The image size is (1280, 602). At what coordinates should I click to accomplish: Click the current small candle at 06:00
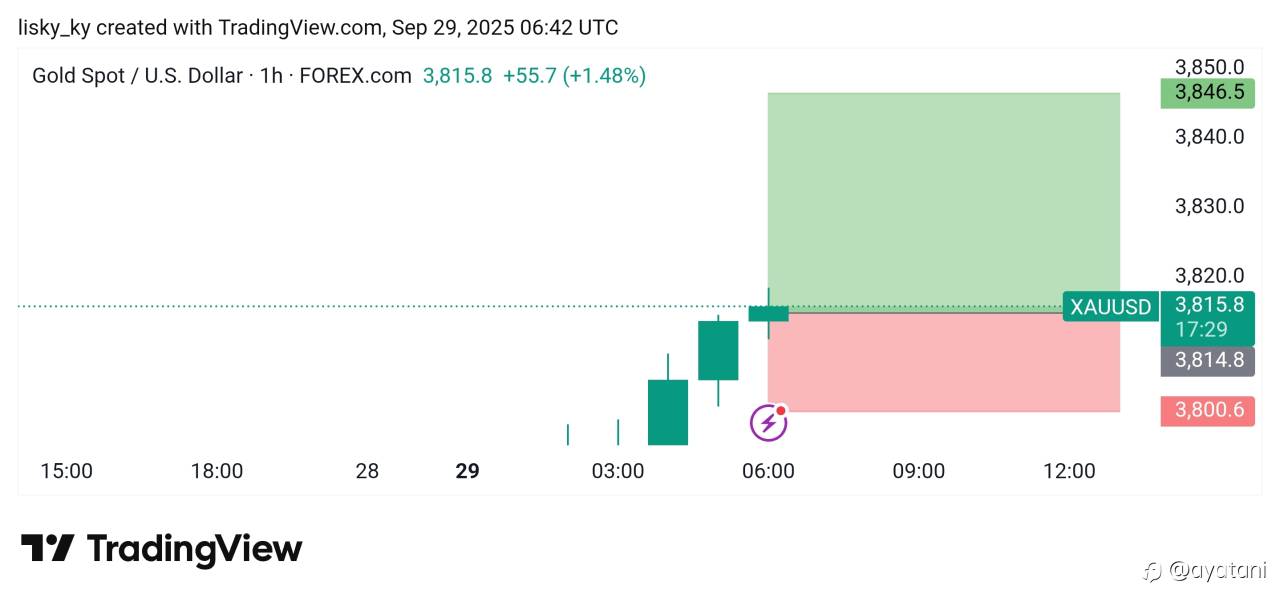768,314
